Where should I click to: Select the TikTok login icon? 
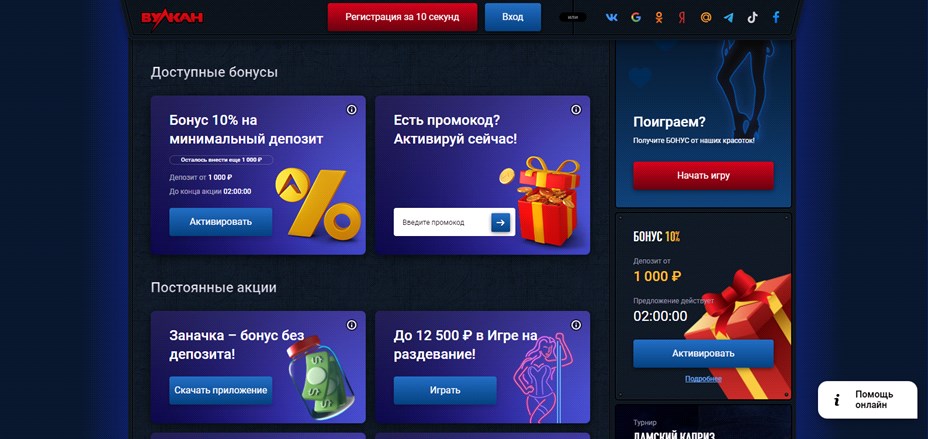click(752, 17)
